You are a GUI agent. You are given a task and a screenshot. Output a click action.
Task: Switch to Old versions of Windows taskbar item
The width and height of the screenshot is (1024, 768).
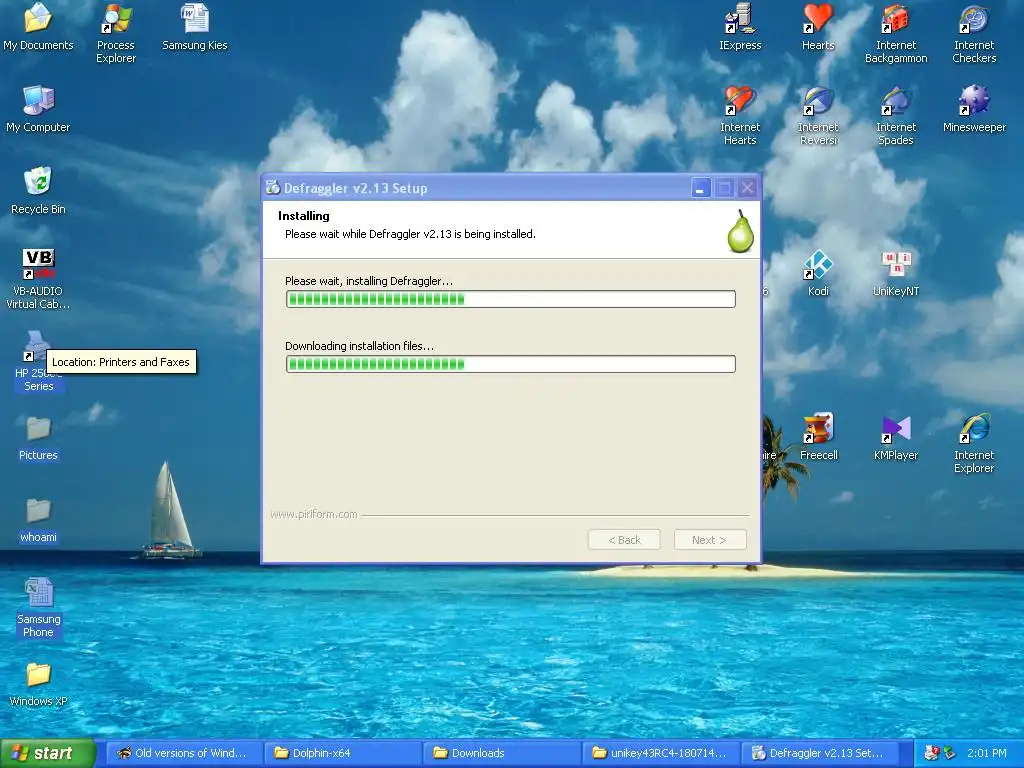(184, 753)
